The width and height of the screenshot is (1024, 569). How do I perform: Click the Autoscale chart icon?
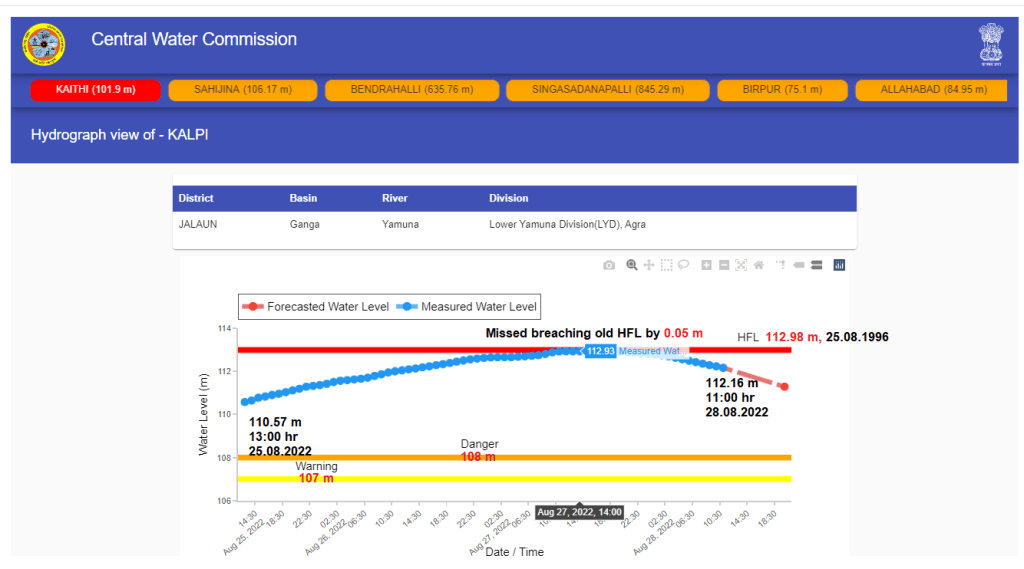741,265
